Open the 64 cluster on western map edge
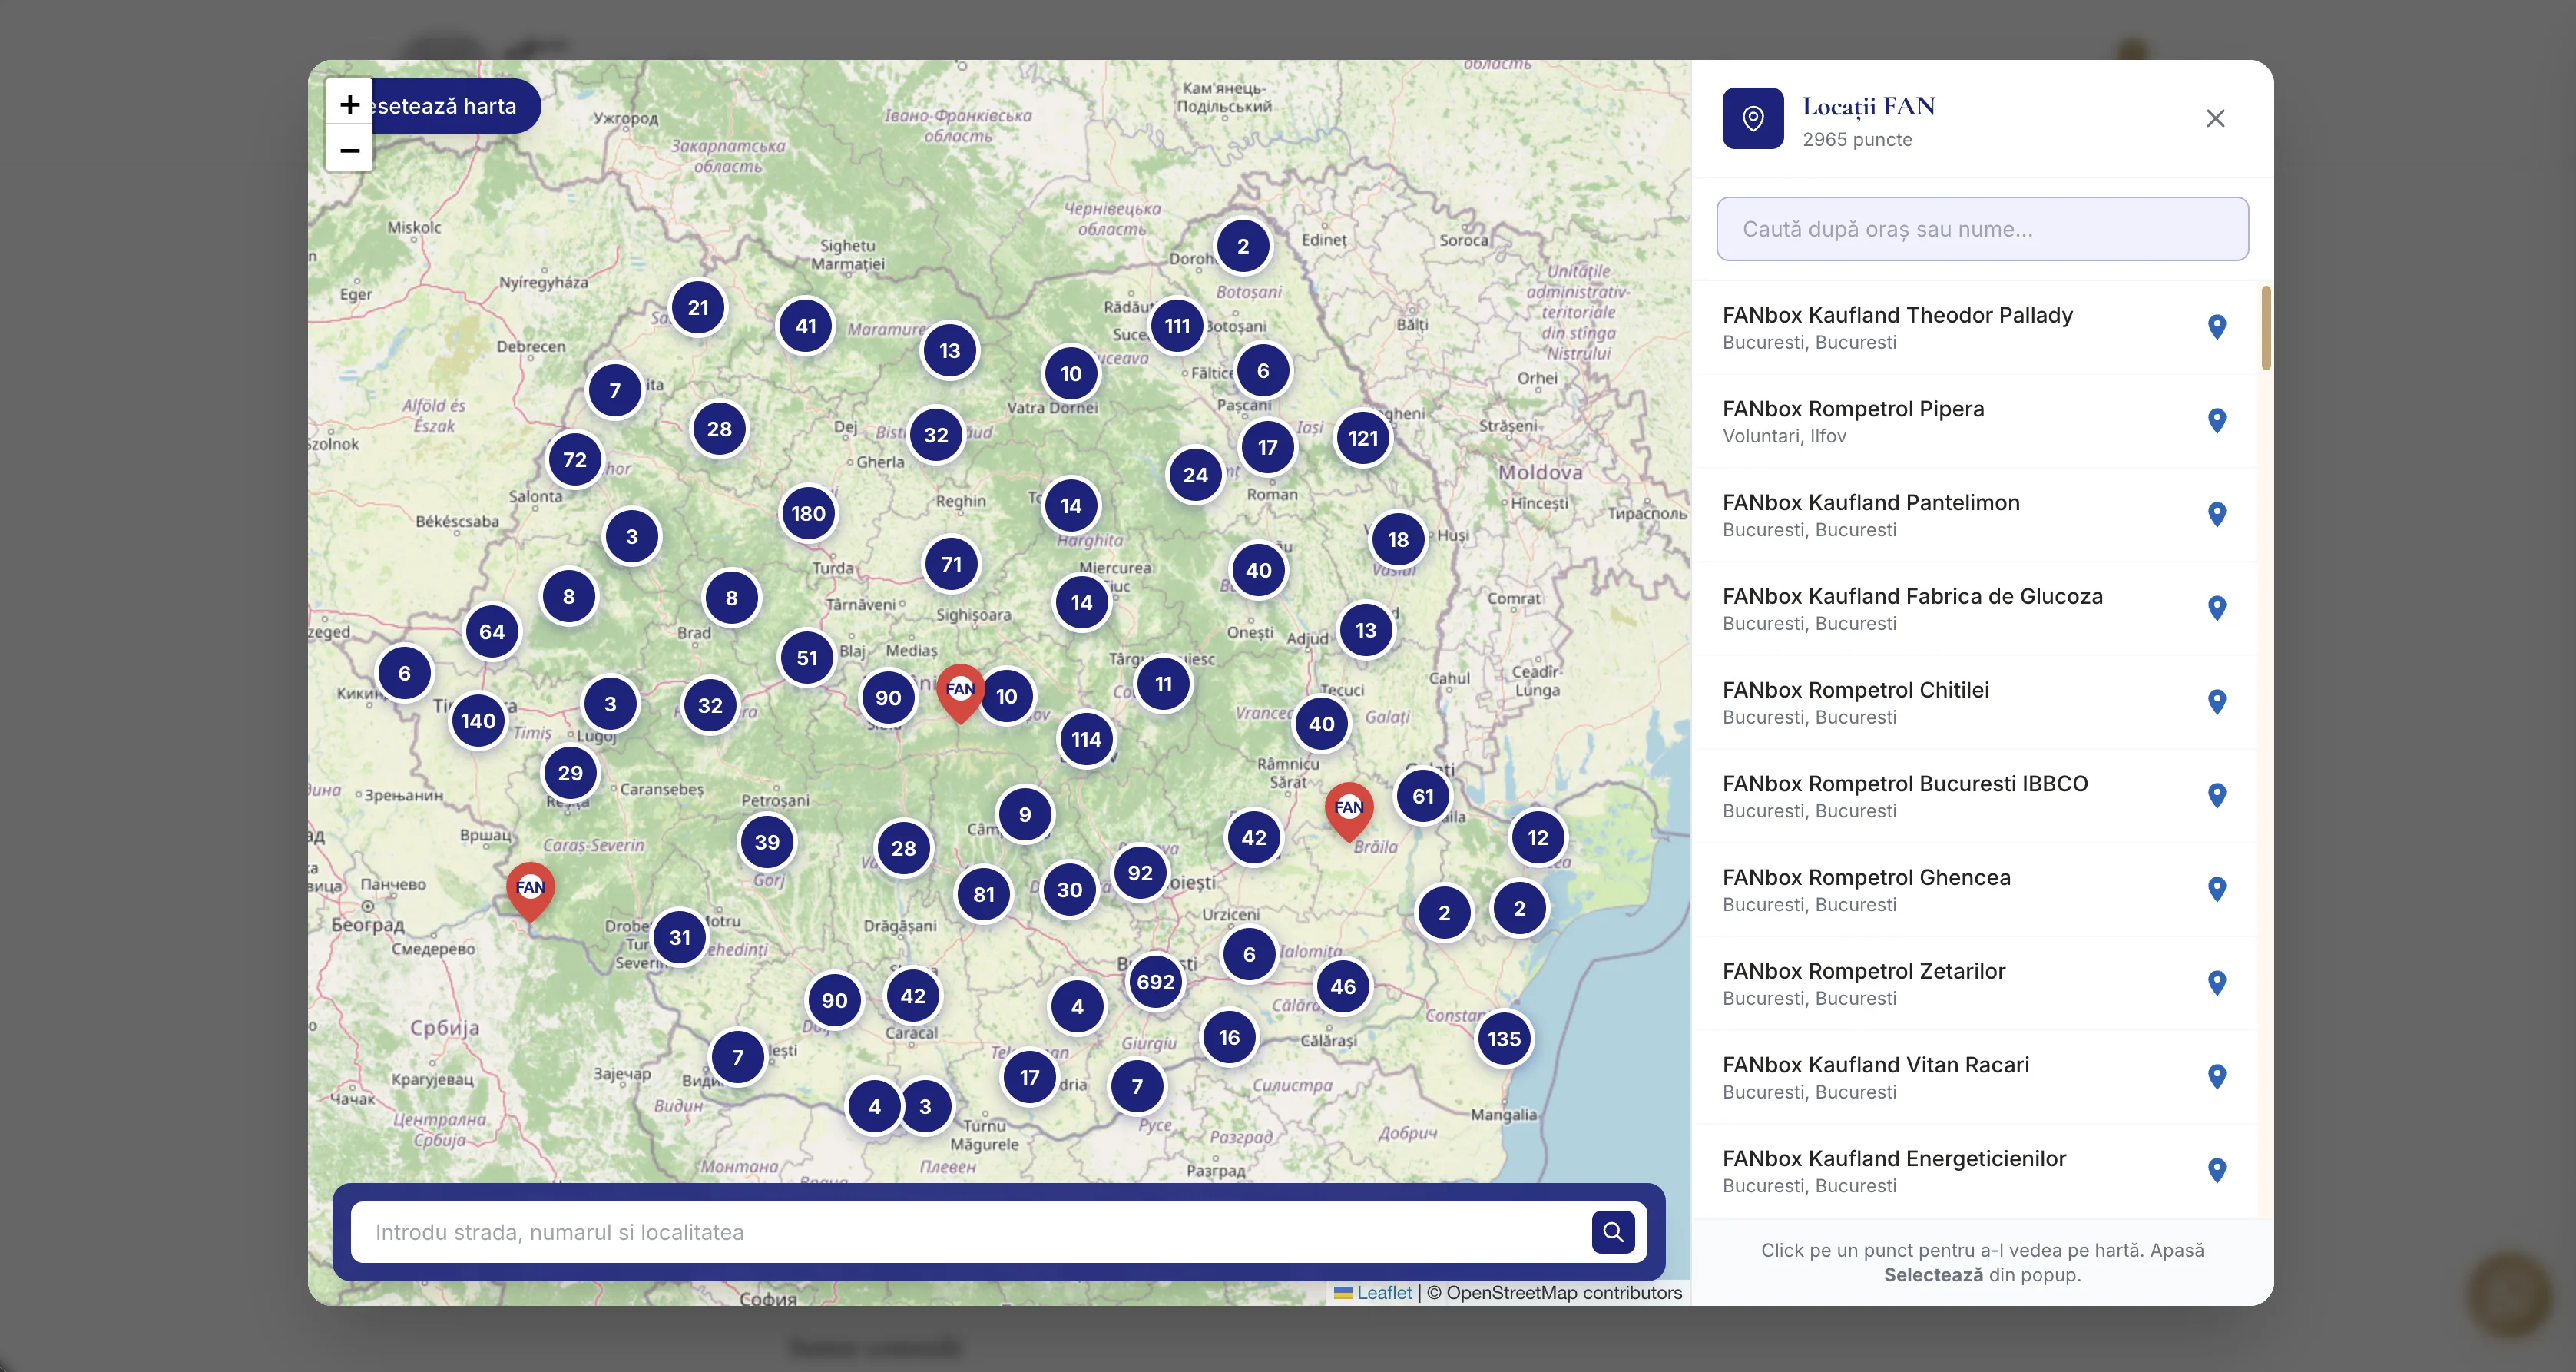2576x1372 pixels. tap(492, 632)
